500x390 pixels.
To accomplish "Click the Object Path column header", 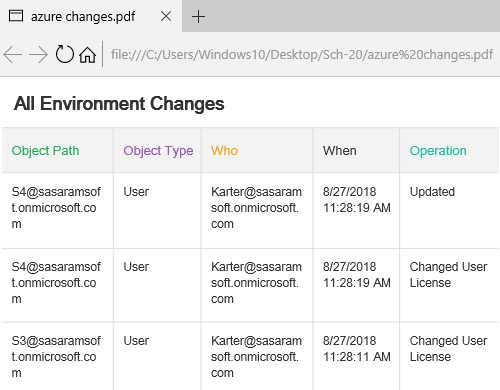I will pyautogui.click(x=45, y=151).
